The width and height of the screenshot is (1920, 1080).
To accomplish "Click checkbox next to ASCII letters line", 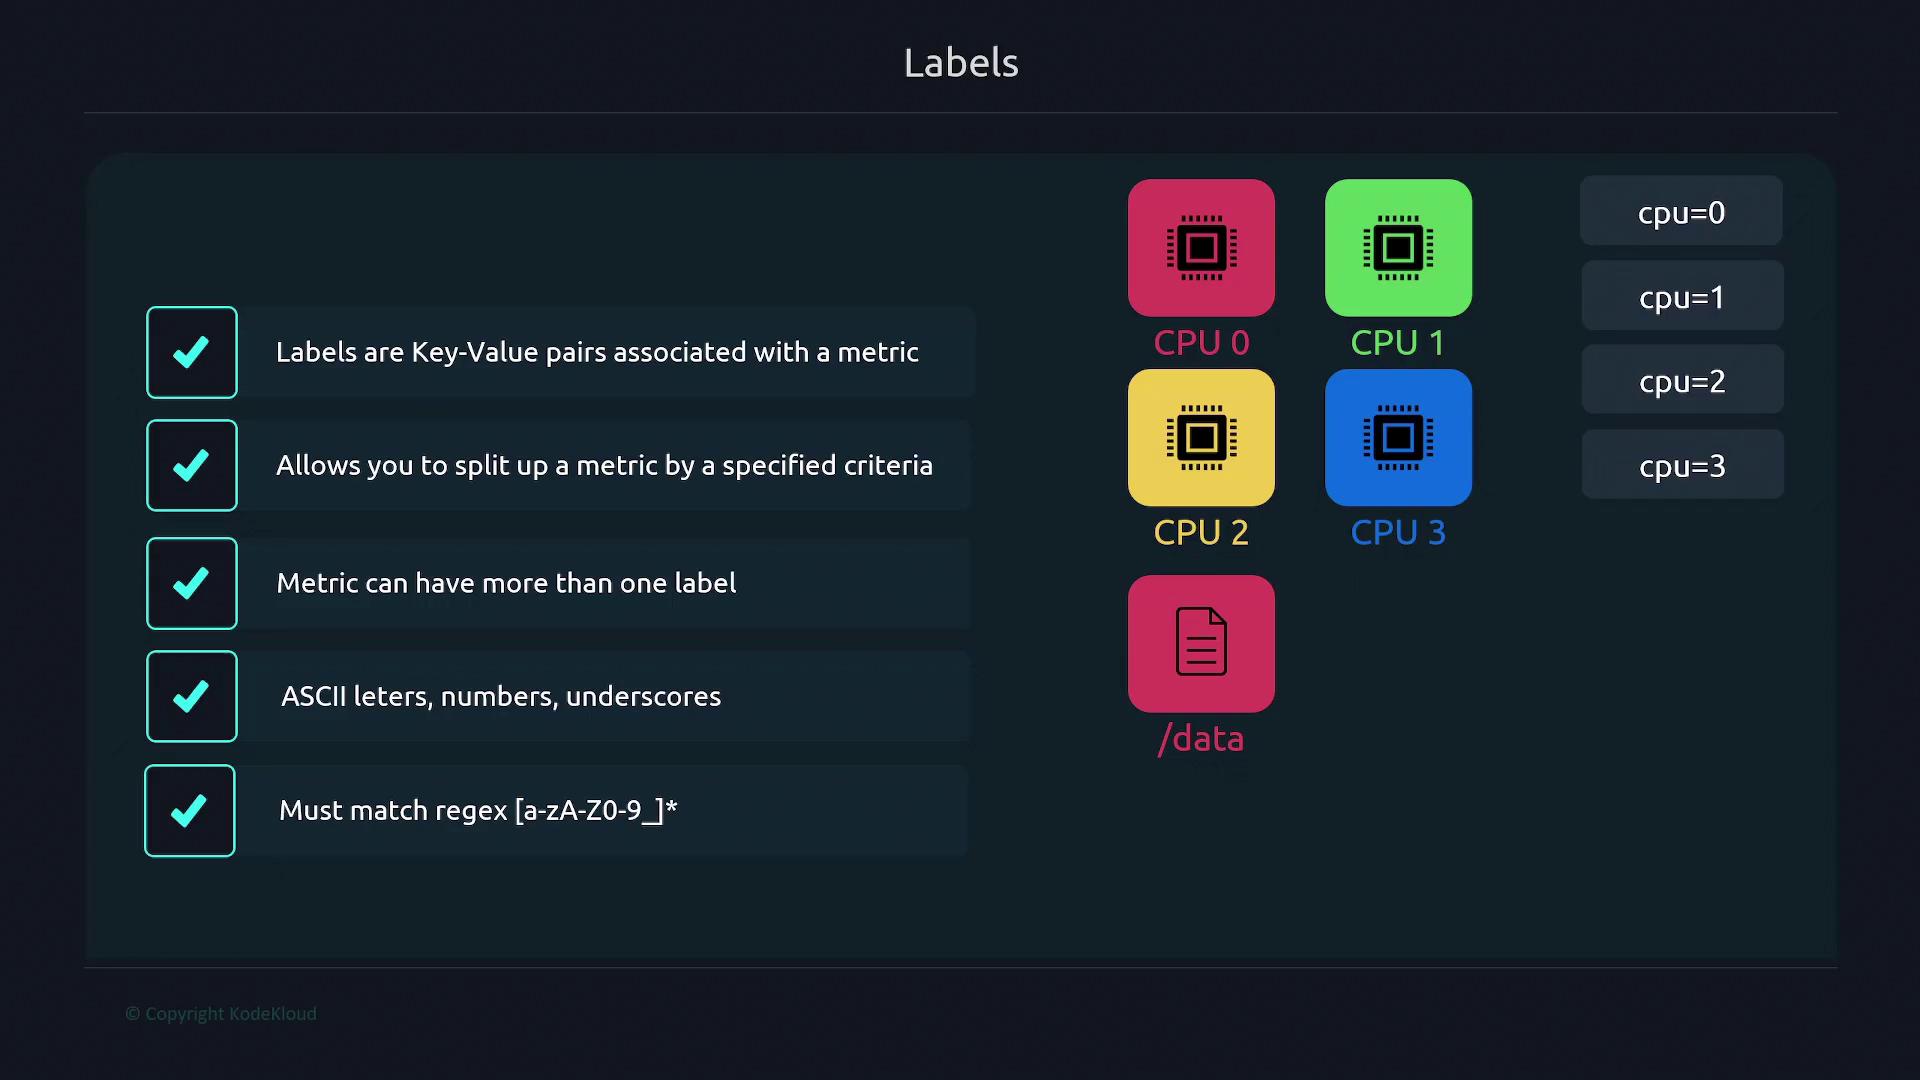I will coord(191,696).
